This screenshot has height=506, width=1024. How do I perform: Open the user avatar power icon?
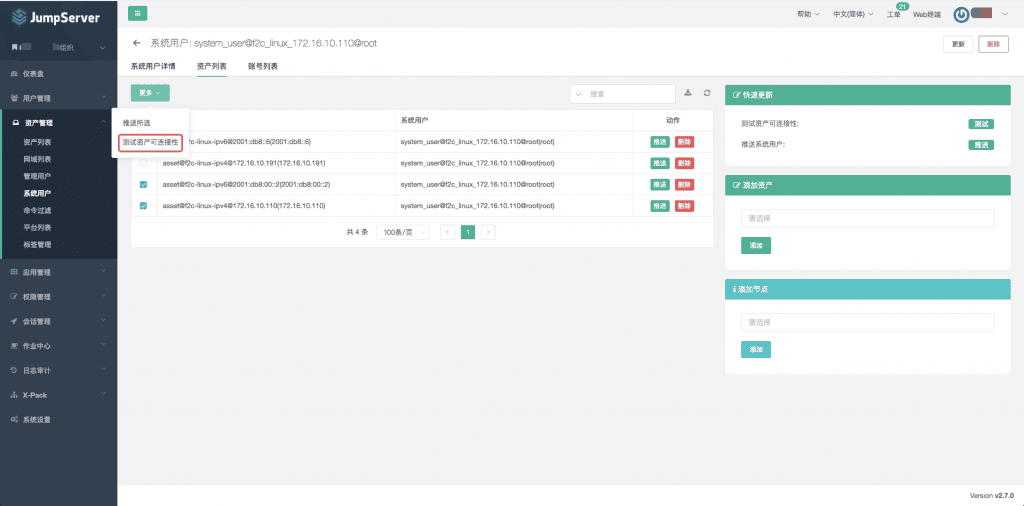[961, 14]
